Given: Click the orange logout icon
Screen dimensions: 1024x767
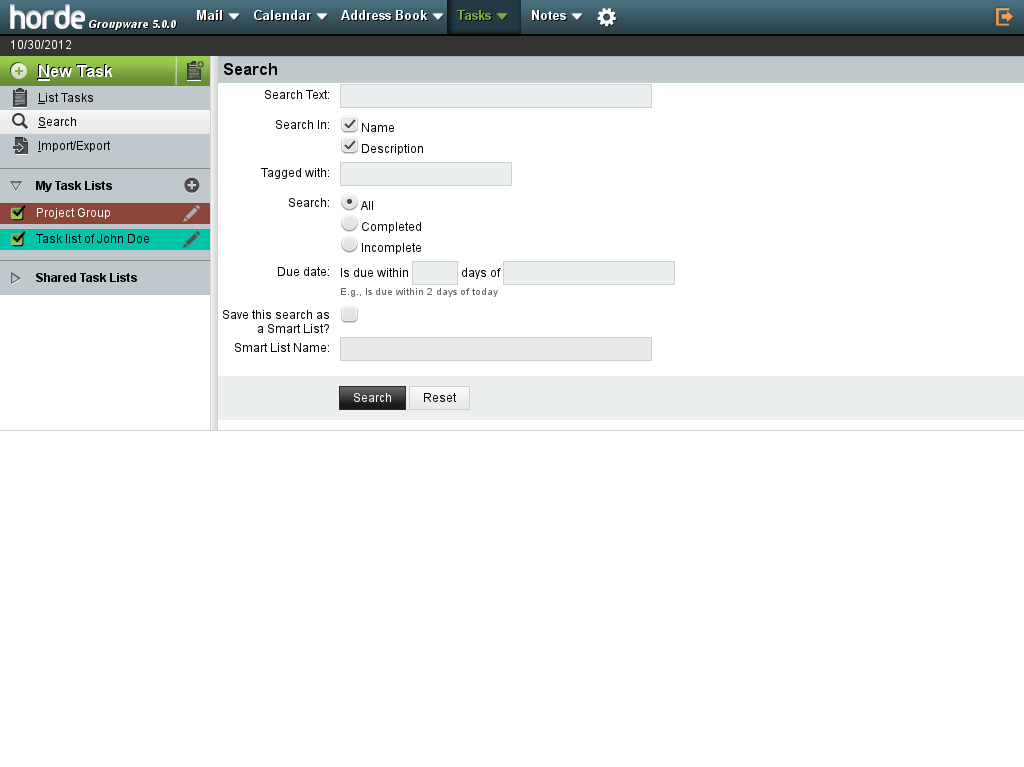Looking at the screenshot, I should coord(1003,17).
